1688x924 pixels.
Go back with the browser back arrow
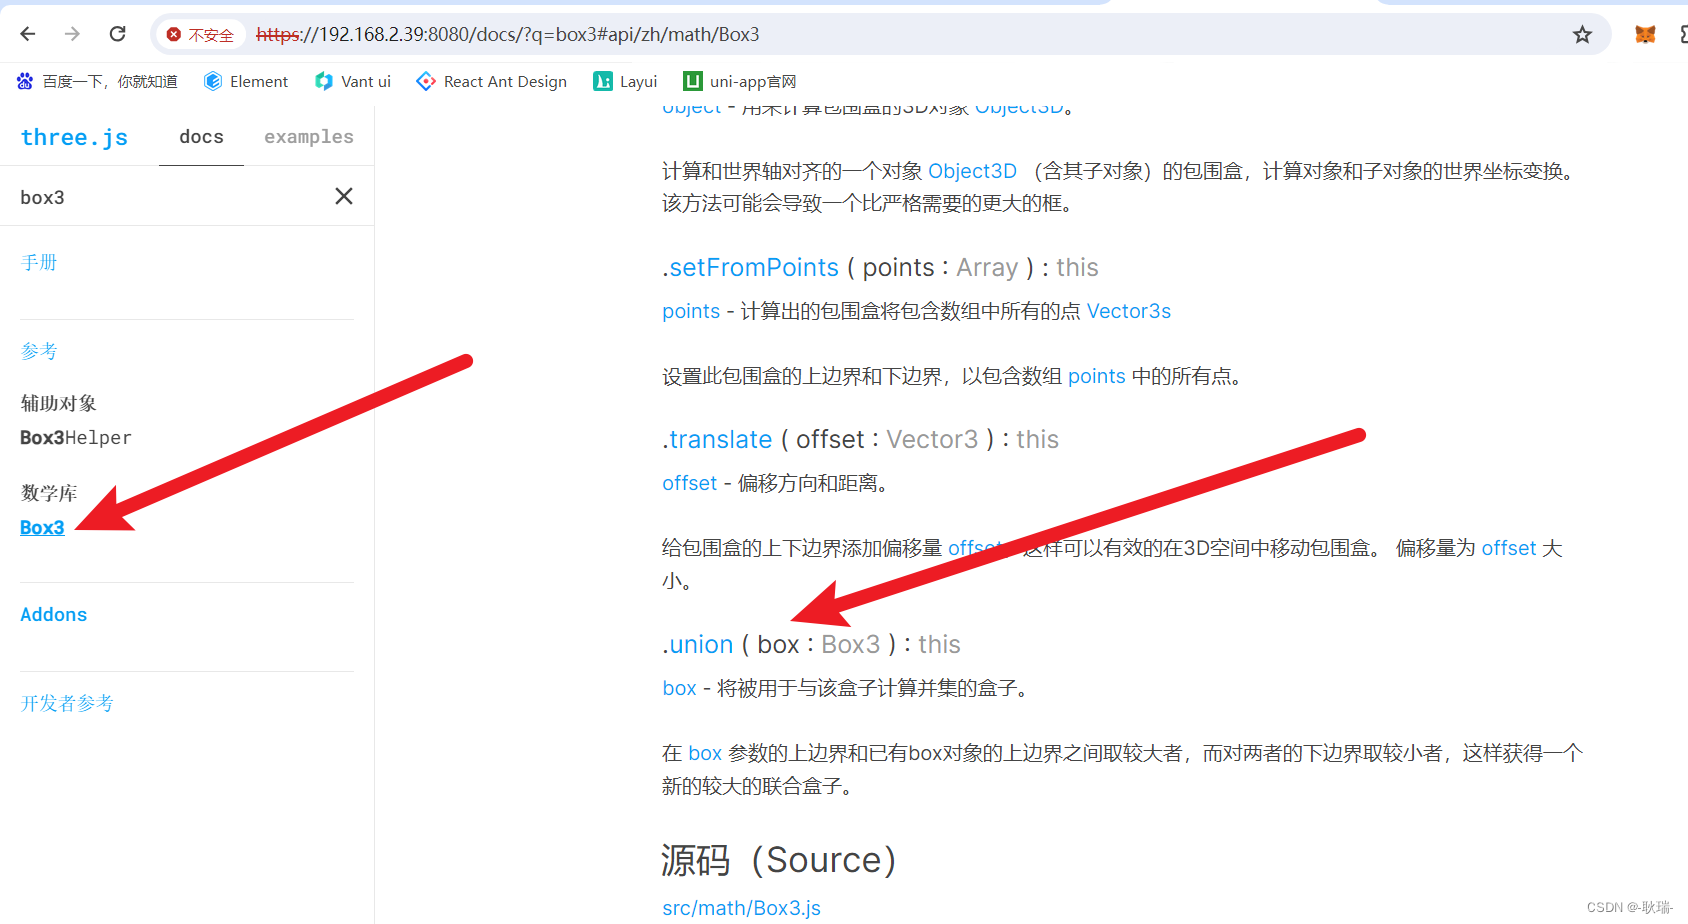point(28,34)
